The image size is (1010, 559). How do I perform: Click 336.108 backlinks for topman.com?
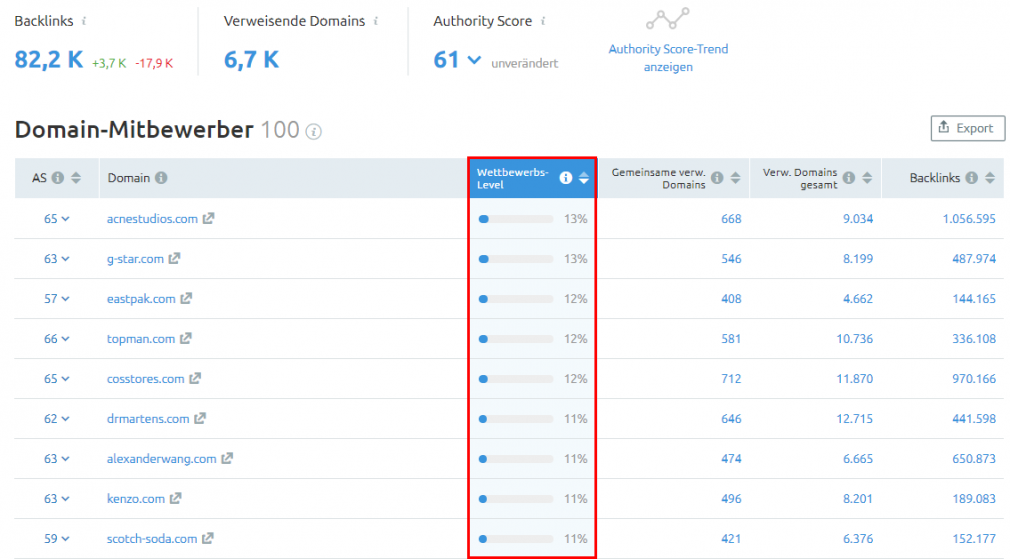tap(974, 339)
